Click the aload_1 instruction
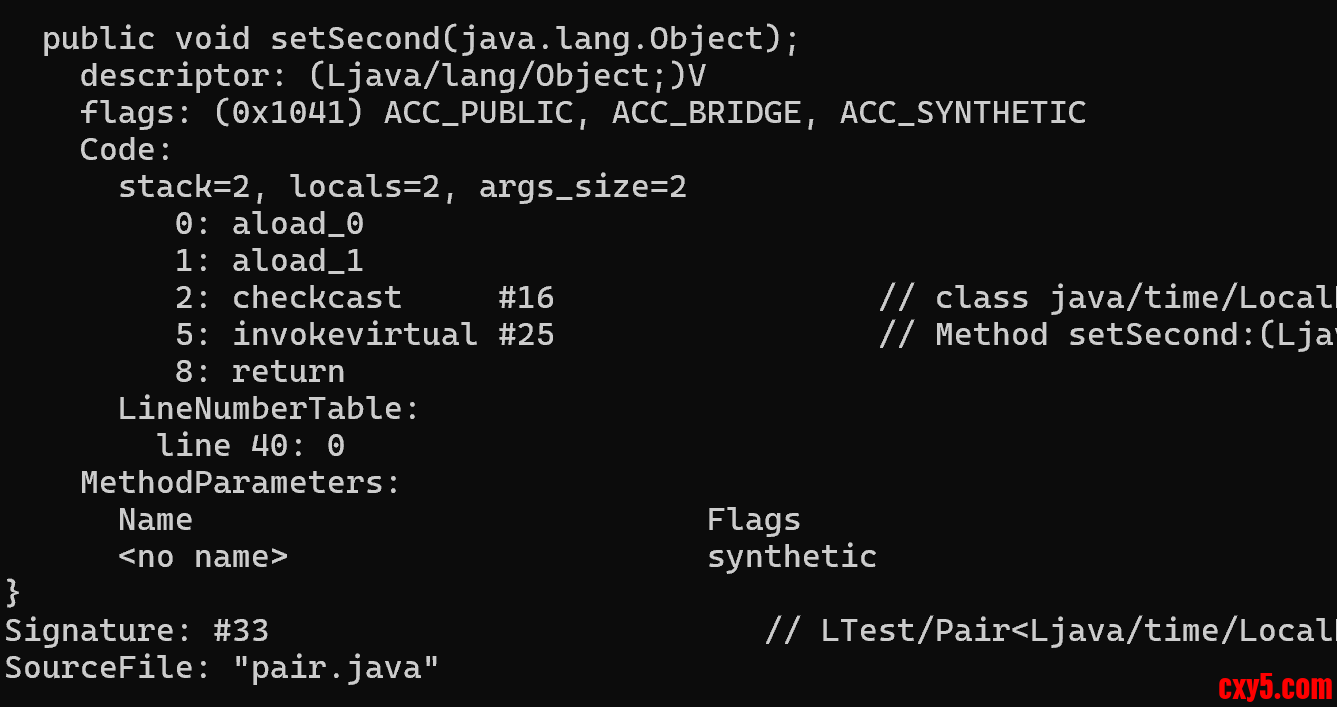The width and height of the screenshot is (1337, 707). [x=297, y=261]
